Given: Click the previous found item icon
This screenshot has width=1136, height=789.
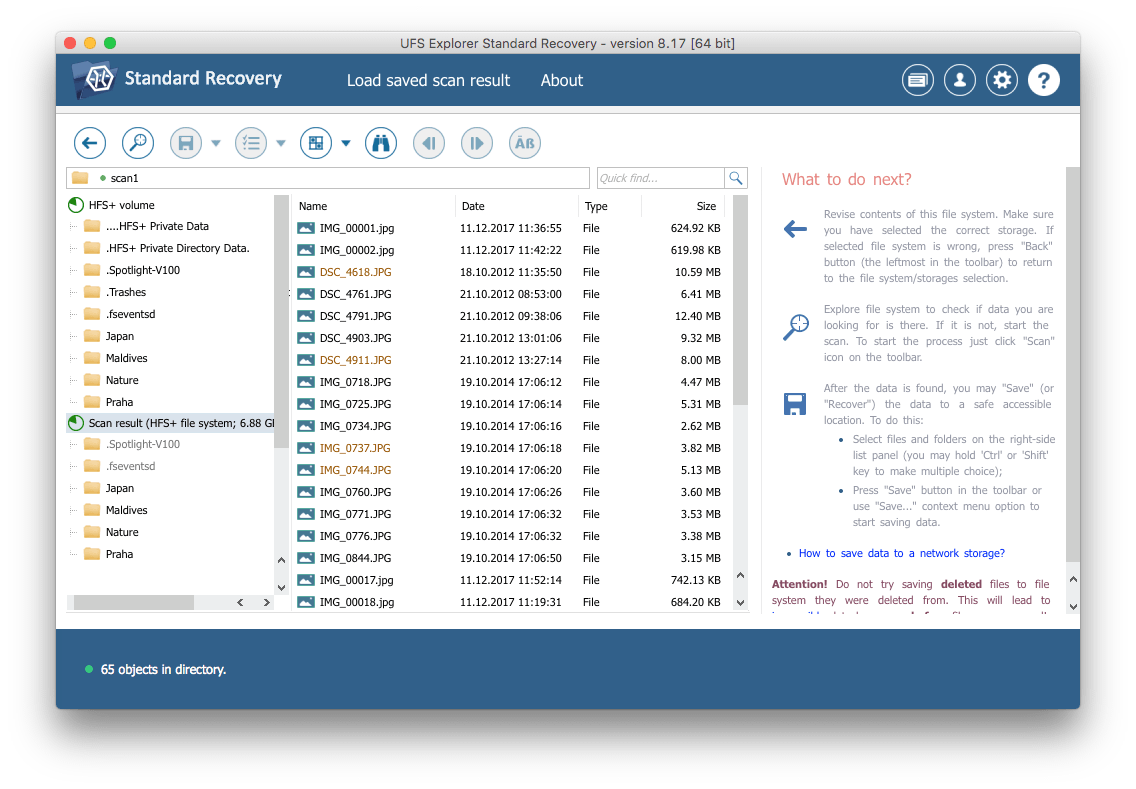Looking at the screenshot, I should click(429, 143).
